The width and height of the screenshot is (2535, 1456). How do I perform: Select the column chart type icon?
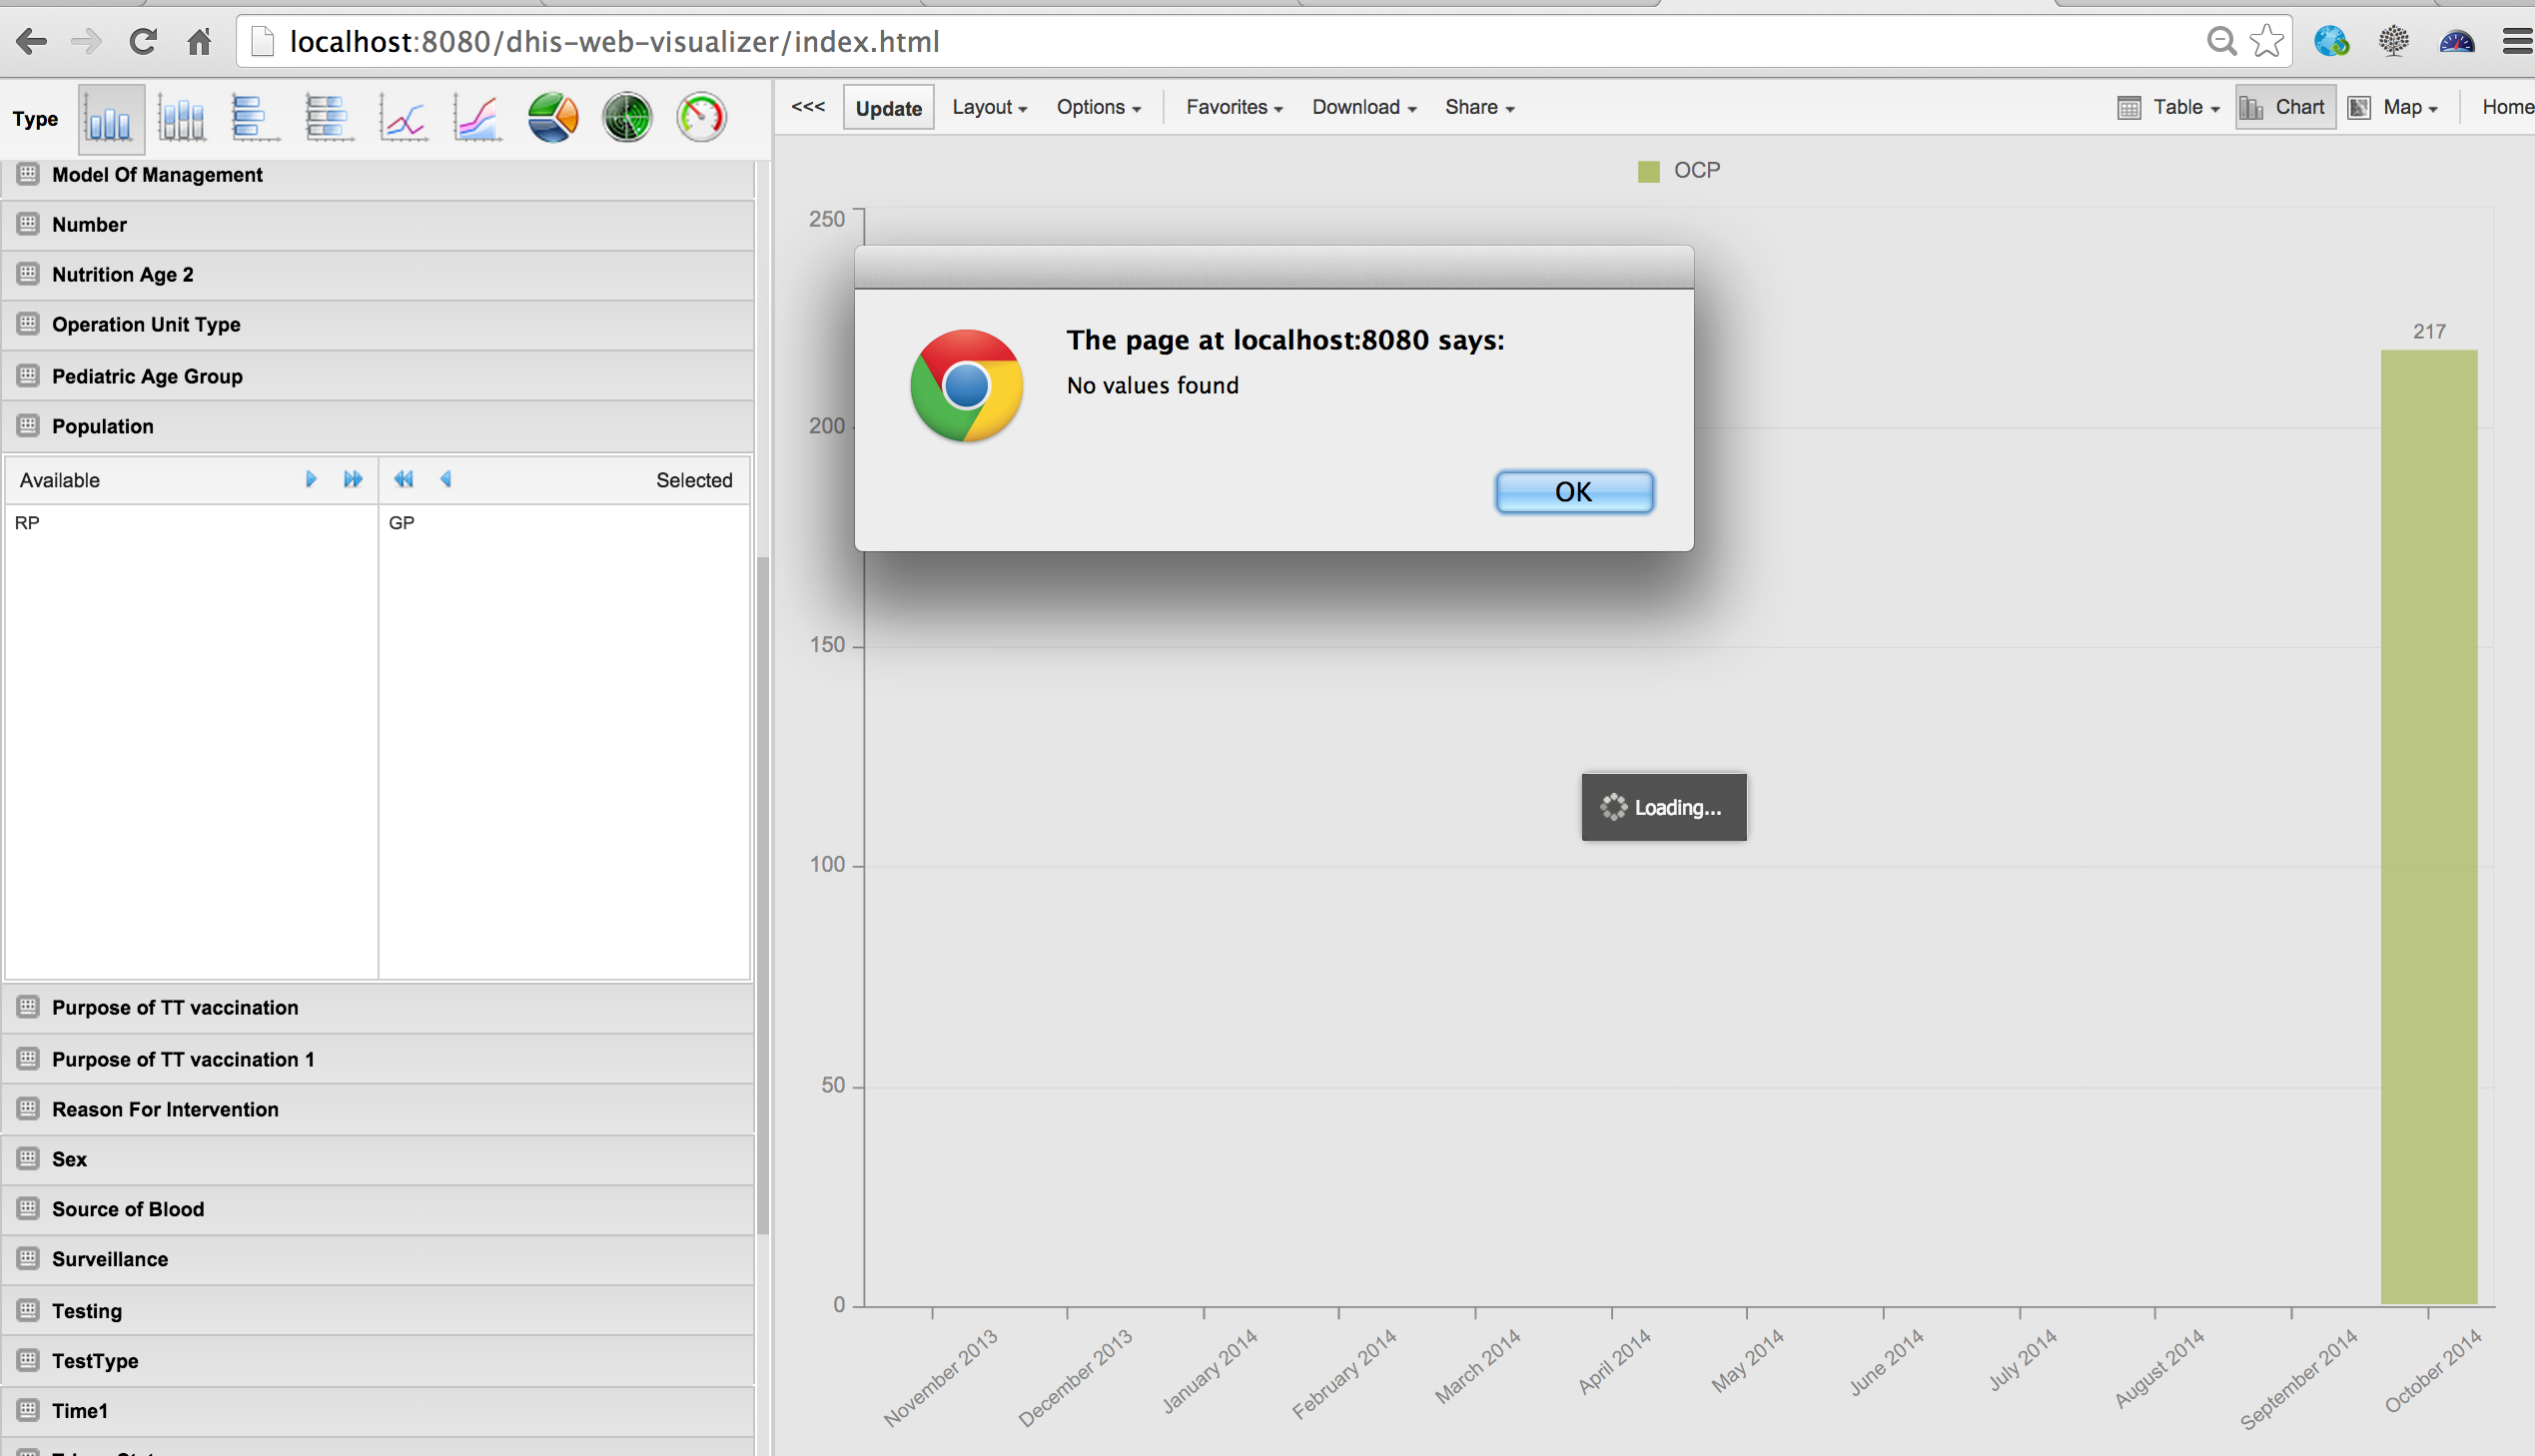pyautogui.click(x=109, y=119)
